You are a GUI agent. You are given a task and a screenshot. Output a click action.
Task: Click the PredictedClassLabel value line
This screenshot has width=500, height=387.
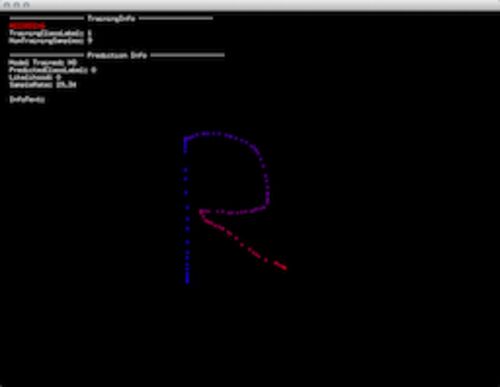pos(52,70)
